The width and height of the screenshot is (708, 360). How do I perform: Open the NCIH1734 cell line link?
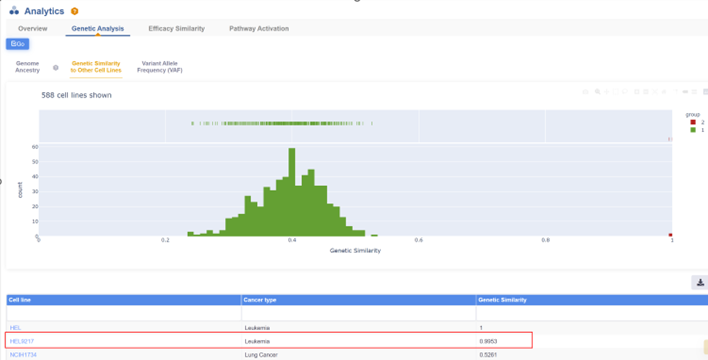[x=23, y=355]
